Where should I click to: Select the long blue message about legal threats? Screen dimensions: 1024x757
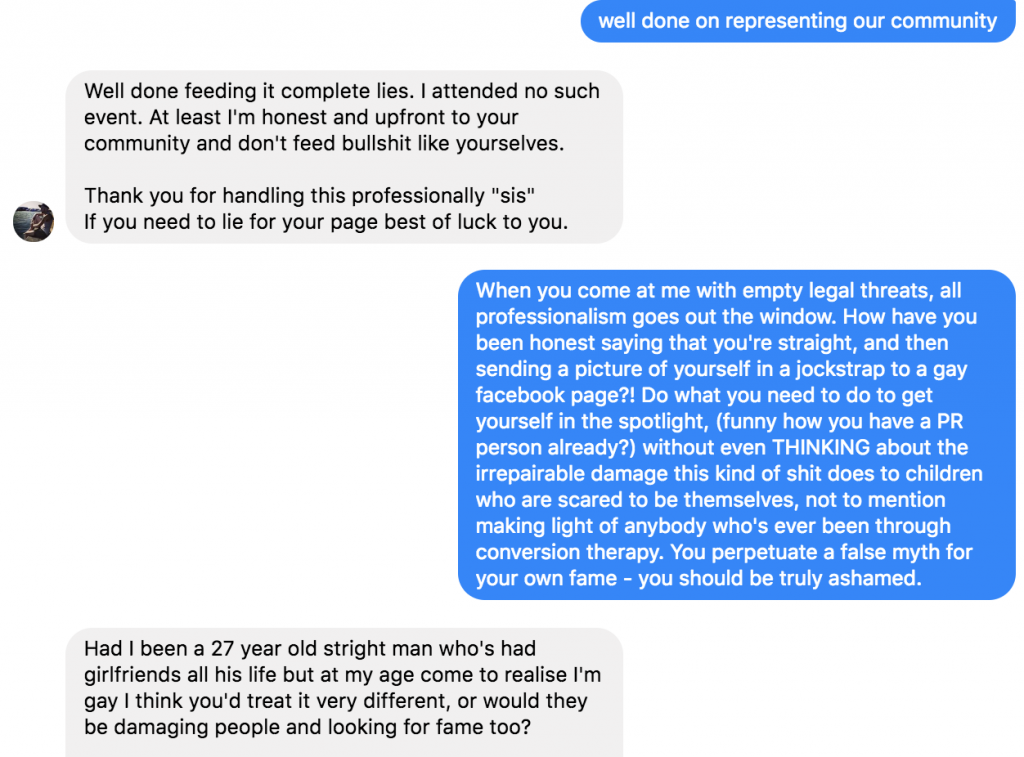coord(736,434)
